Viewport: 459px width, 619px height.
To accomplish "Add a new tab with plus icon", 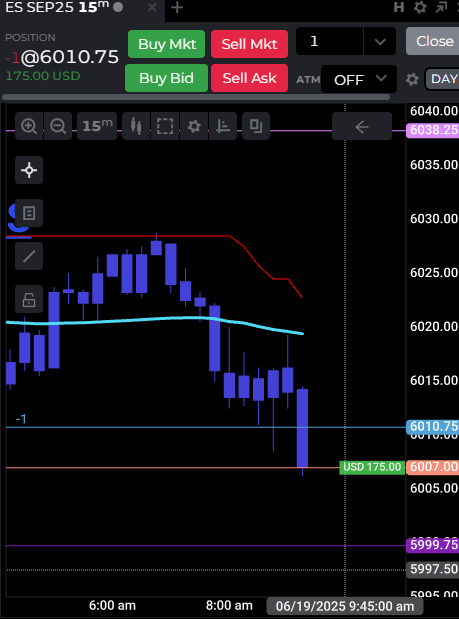I will [177, 8].
